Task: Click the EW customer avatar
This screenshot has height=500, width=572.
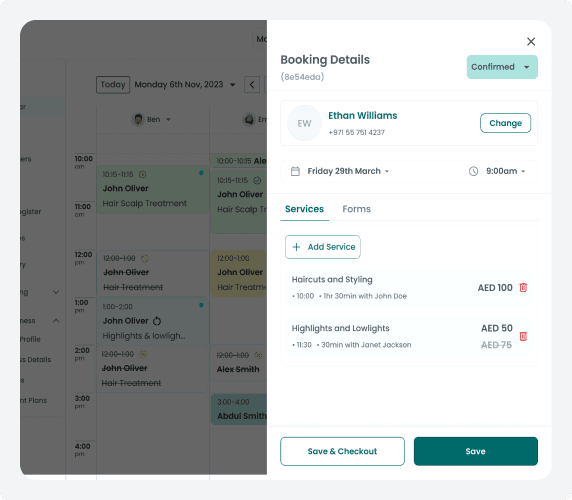Action: 304,123
